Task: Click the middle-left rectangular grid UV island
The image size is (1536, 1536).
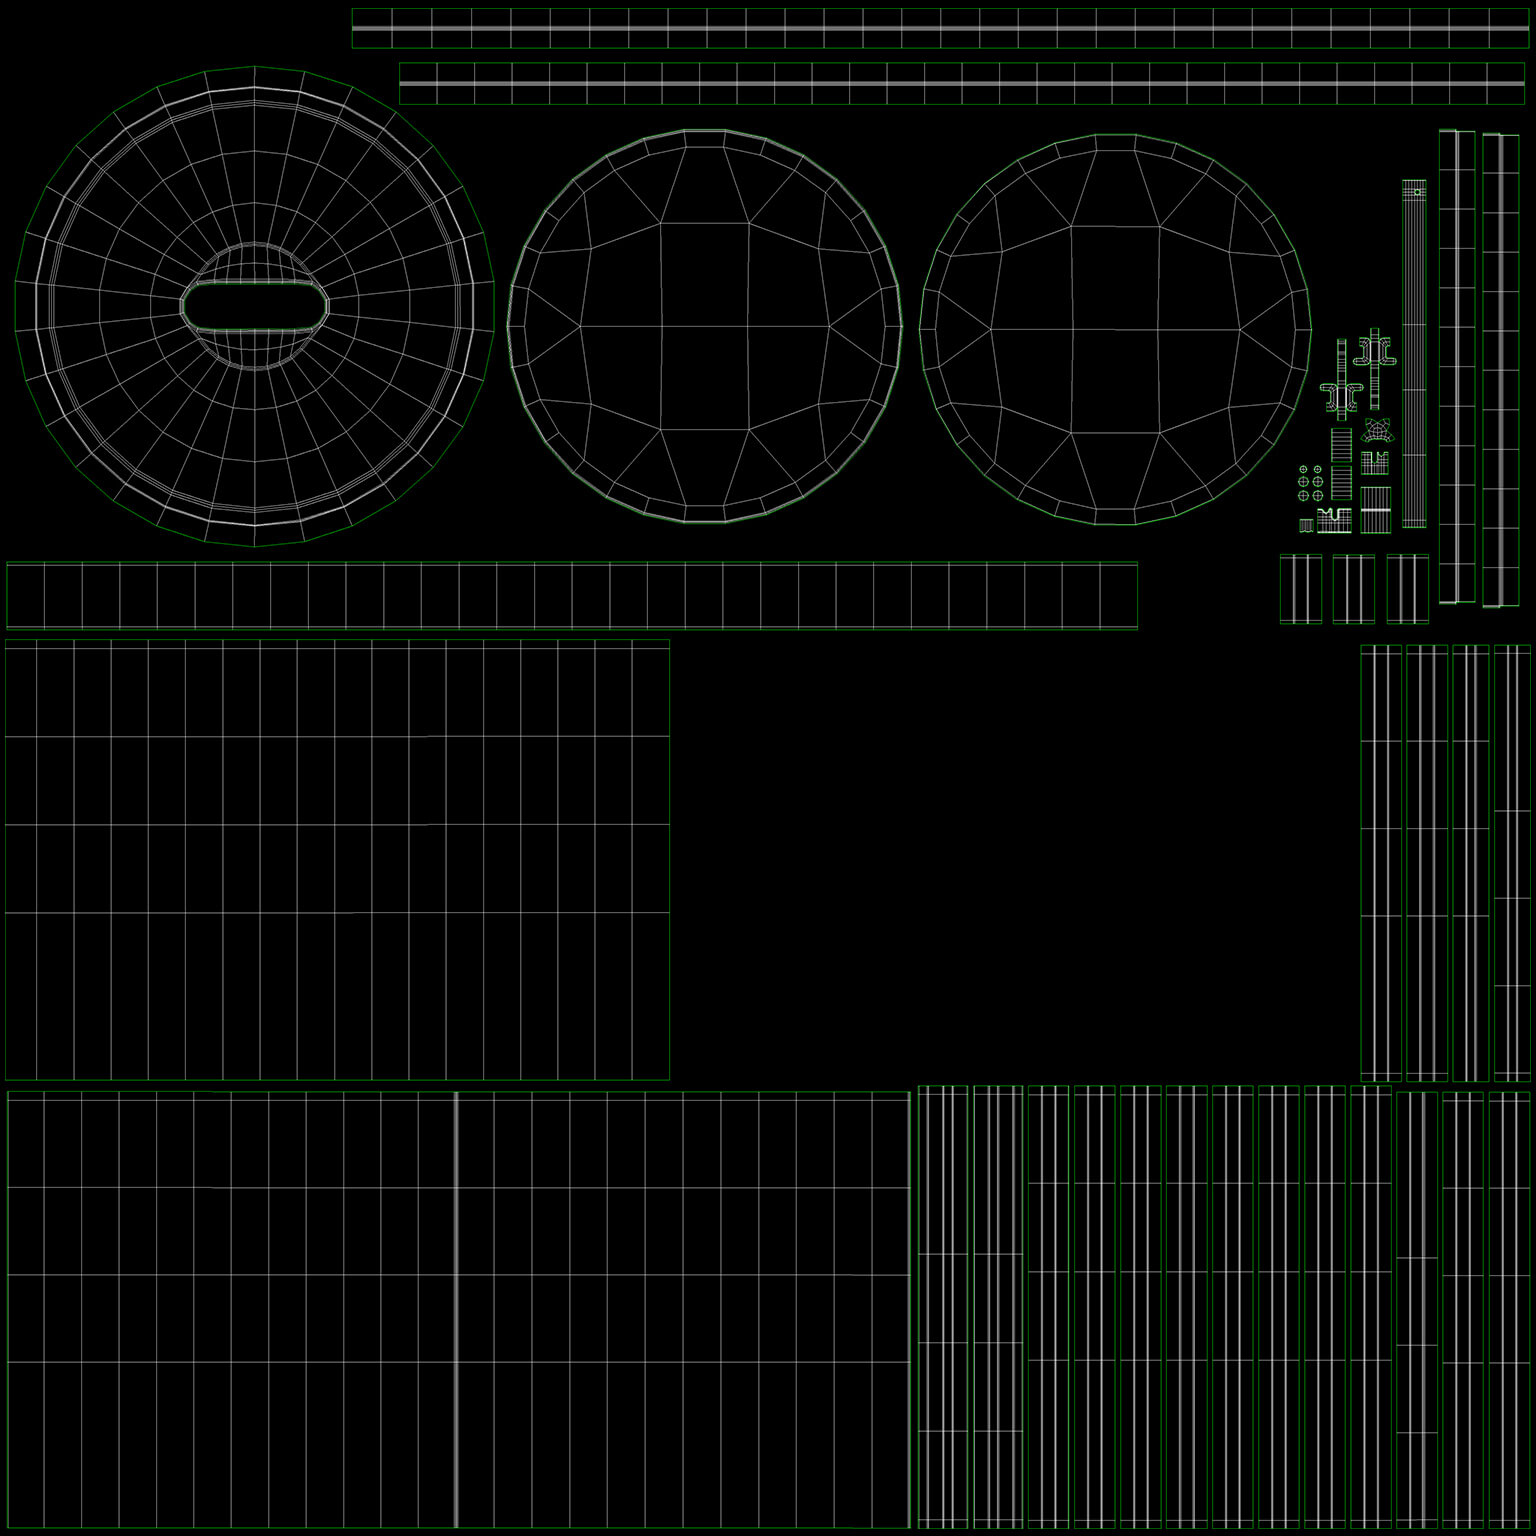Action: 337,860
